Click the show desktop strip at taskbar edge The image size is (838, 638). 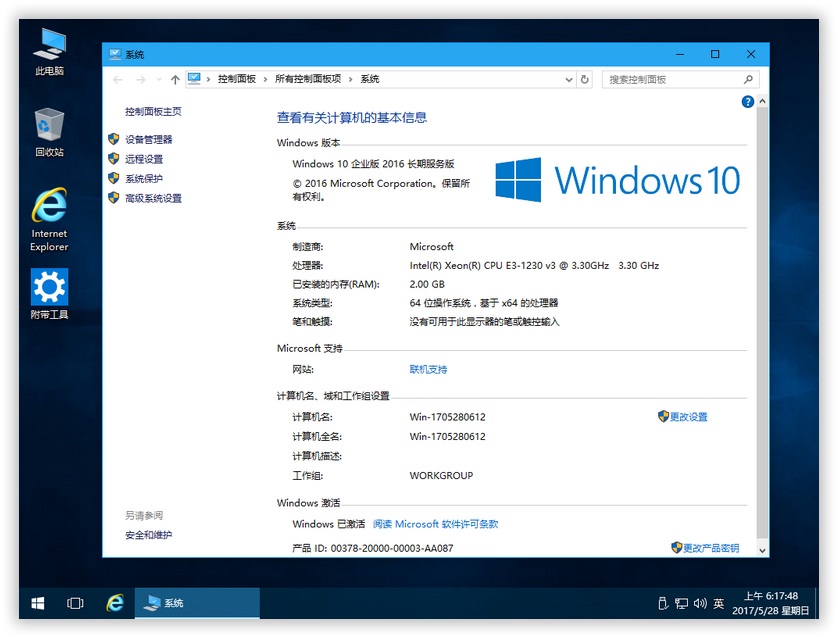pyautogui.click(x=817, y=603)
